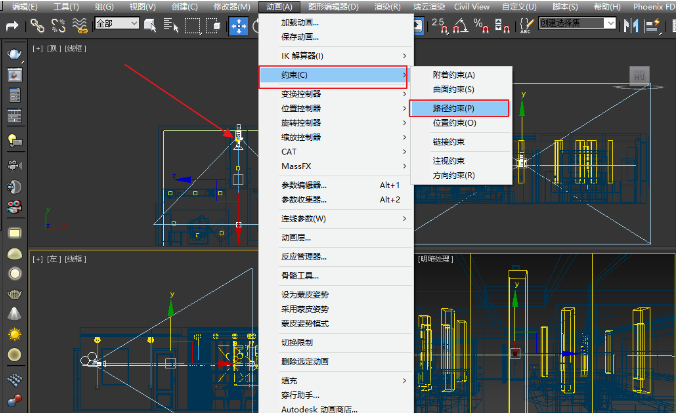Open the selection filter 全部 dropdown
Screen dimensions: 676x413
[116, 24]
